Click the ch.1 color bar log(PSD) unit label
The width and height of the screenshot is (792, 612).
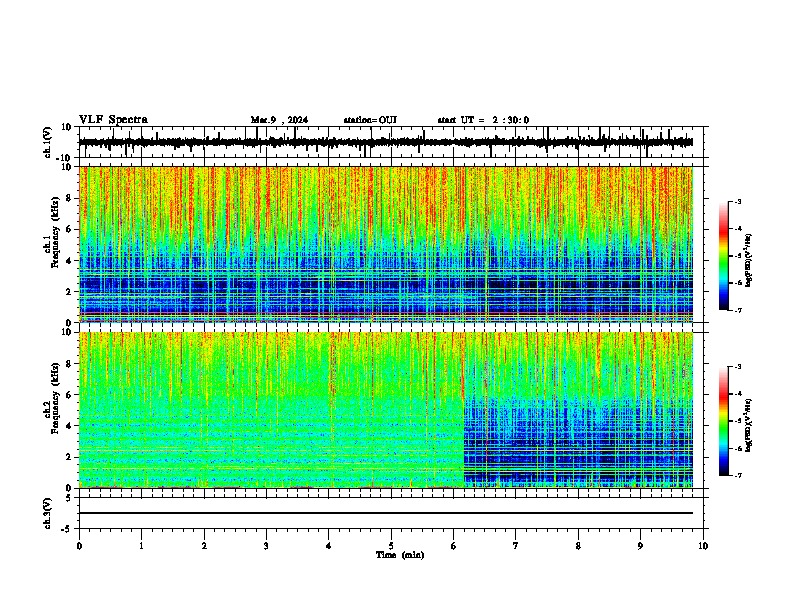(x=749, y=261)
